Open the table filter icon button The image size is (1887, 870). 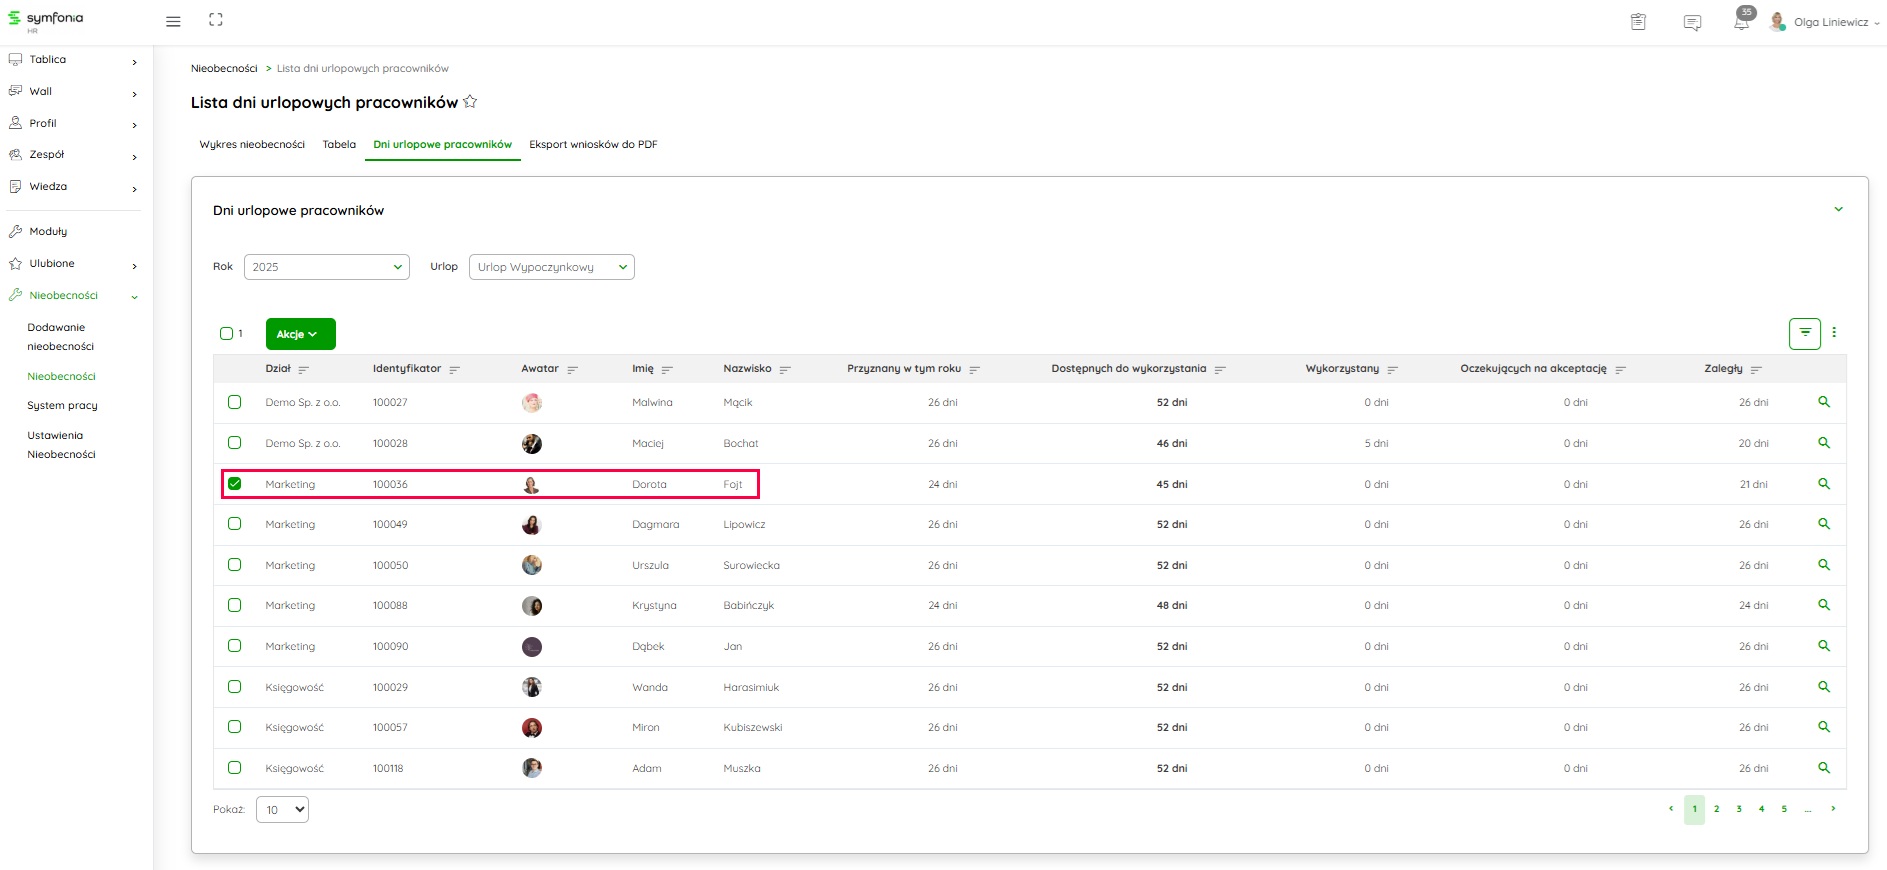[1804, 333]
